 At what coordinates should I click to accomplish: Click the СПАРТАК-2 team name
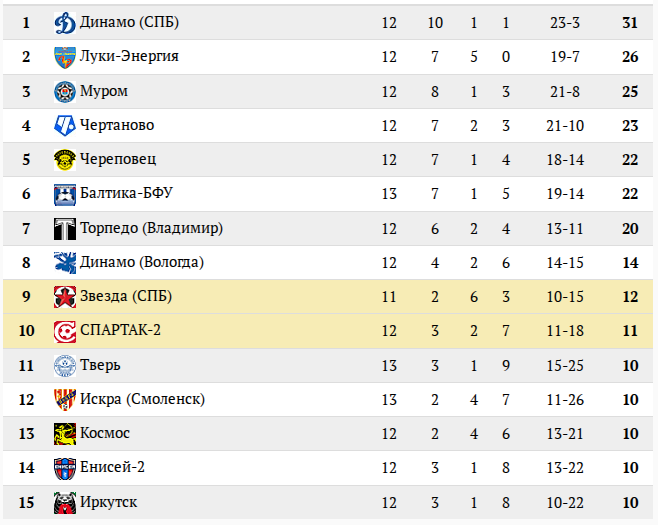pyautogui.click(x=120, y=330)
